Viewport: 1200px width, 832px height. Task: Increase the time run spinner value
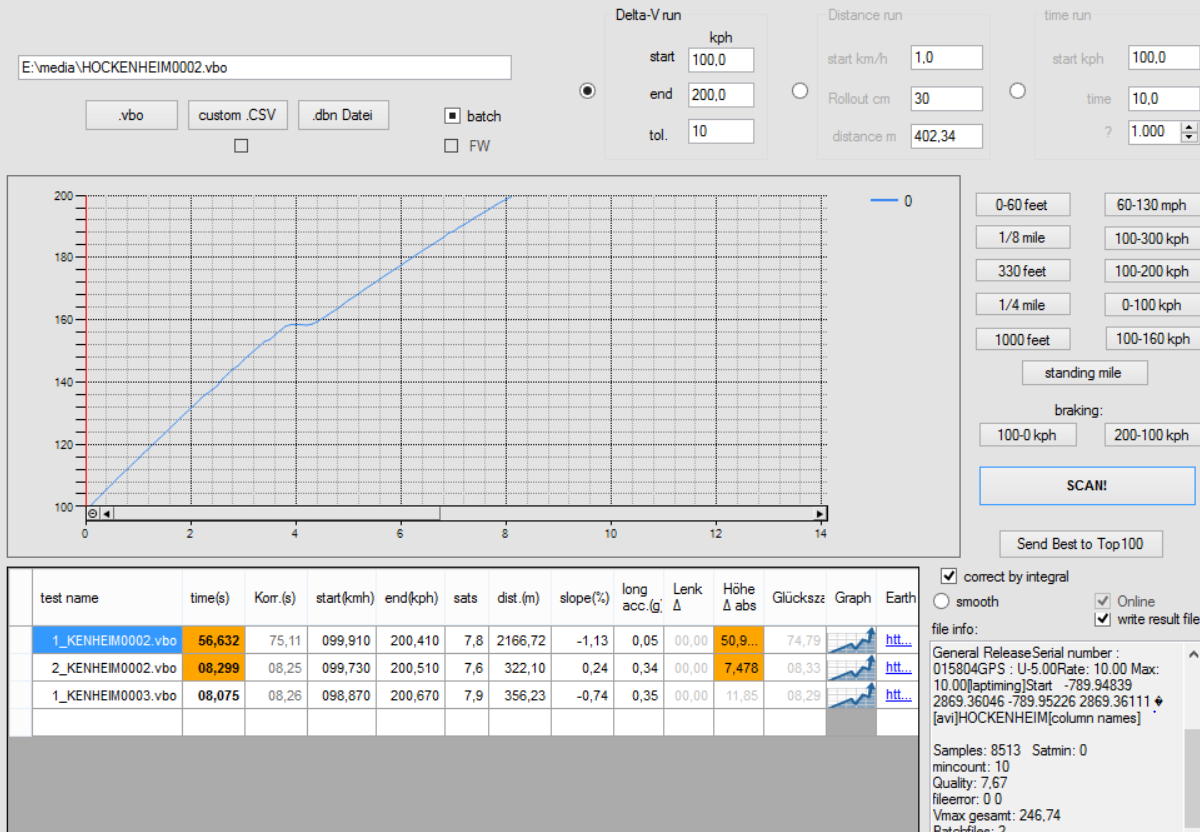click(1189, 127)
